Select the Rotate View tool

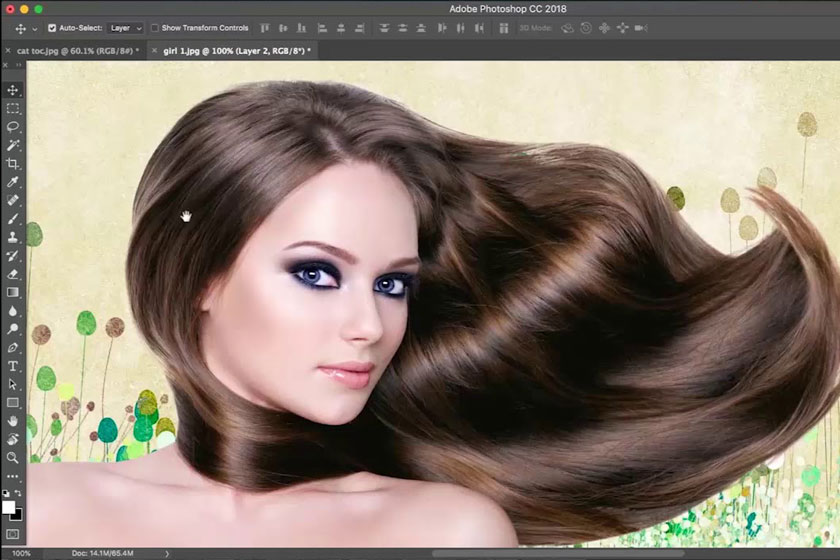point(13,439)
